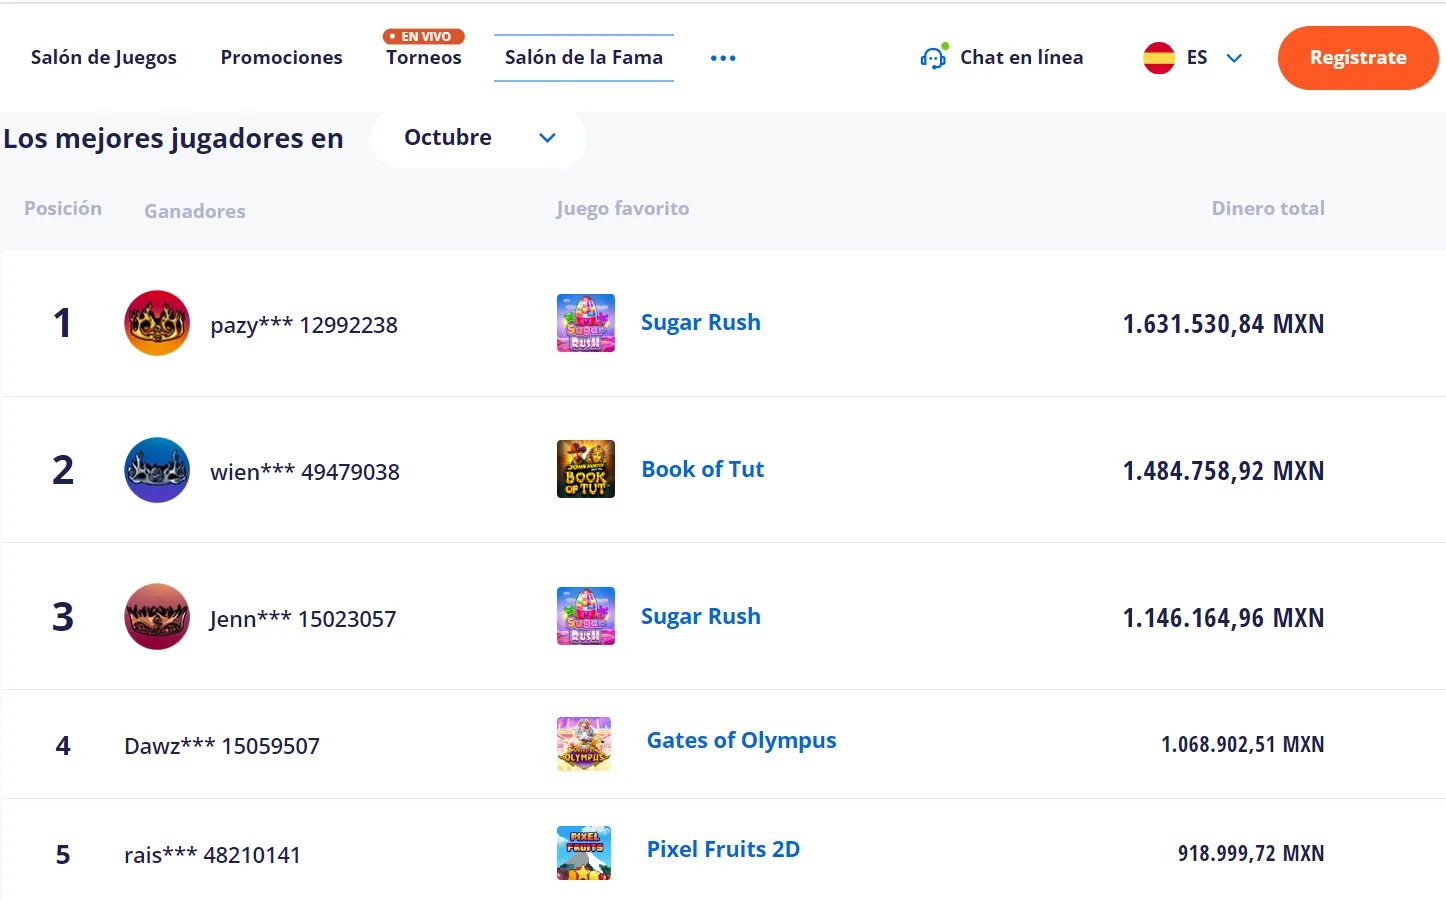Follow the Pixel Fruits 2D link
The height and width of the screenshot is (900, 1446).
click(x=723, y=850)
